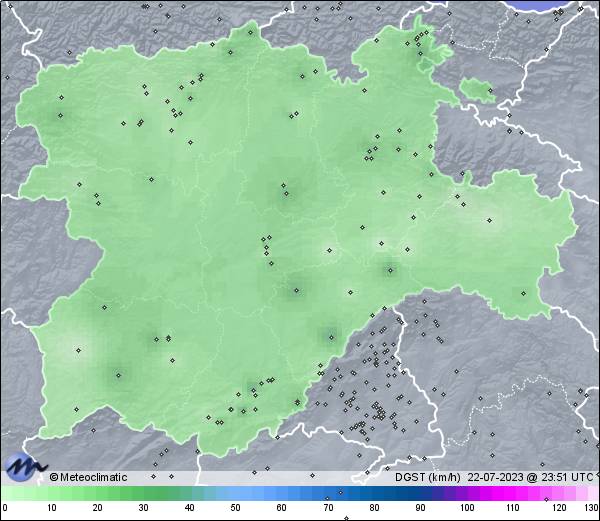The image size is (600, 521).
Task: Click the 0 value on the scale
Action: click(x=5, y=508)
